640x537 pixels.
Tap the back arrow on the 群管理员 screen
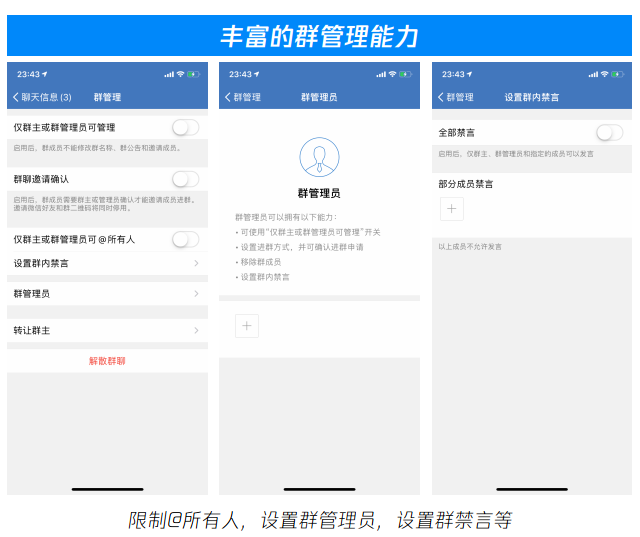[x=228, y=97]
